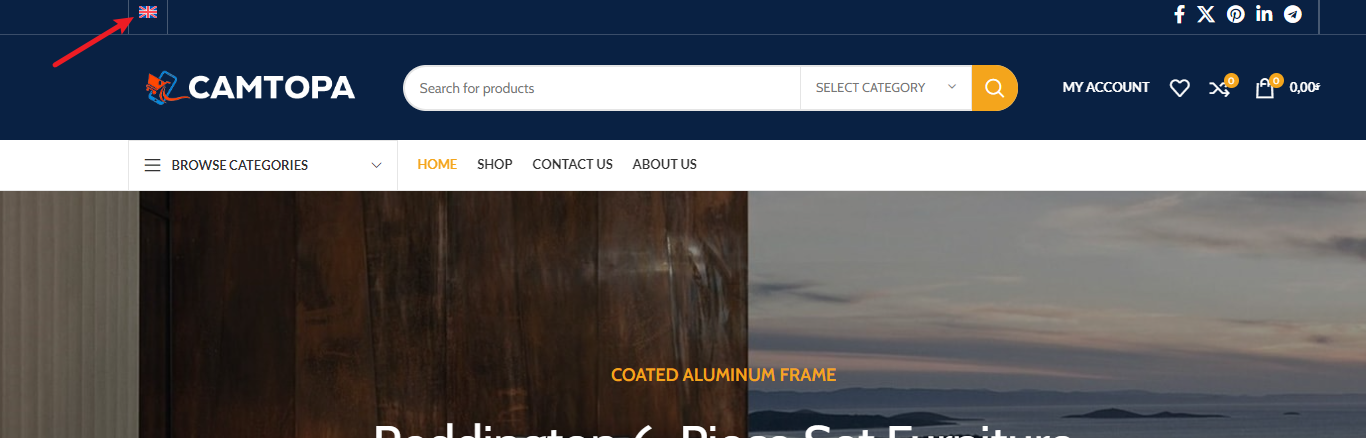Open the Pinterest social link
1366x438 pixels.
click(1236, 14)
